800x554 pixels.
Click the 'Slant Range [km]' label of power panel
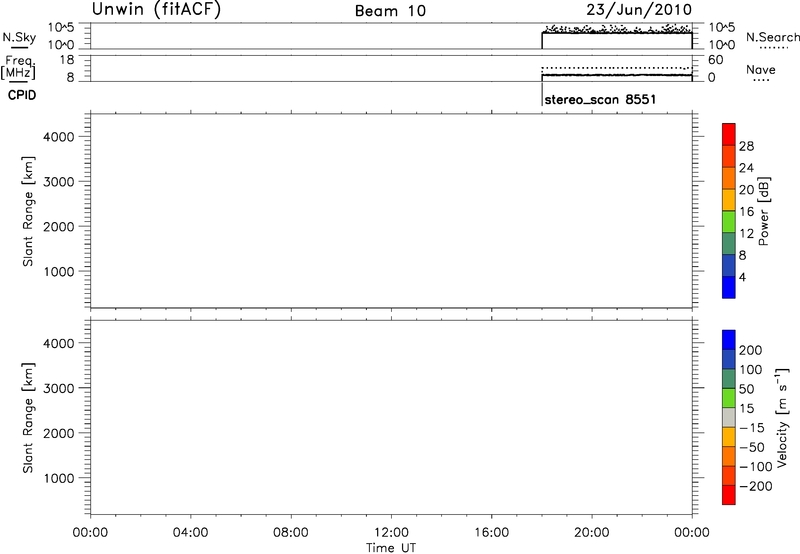[x=28, y=211]
